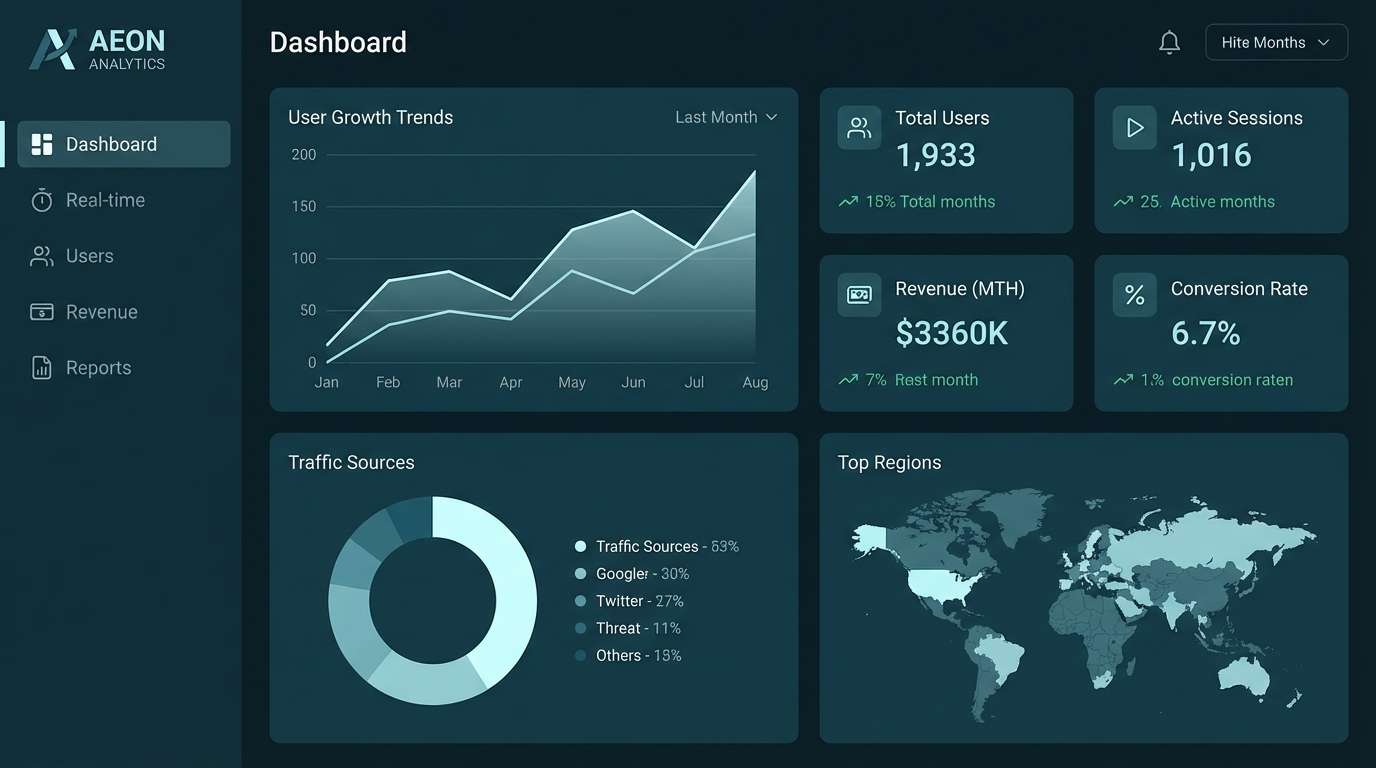Click the notification bell icon
Screen dimensions: 1376x768
click(x=1169, y=42)
